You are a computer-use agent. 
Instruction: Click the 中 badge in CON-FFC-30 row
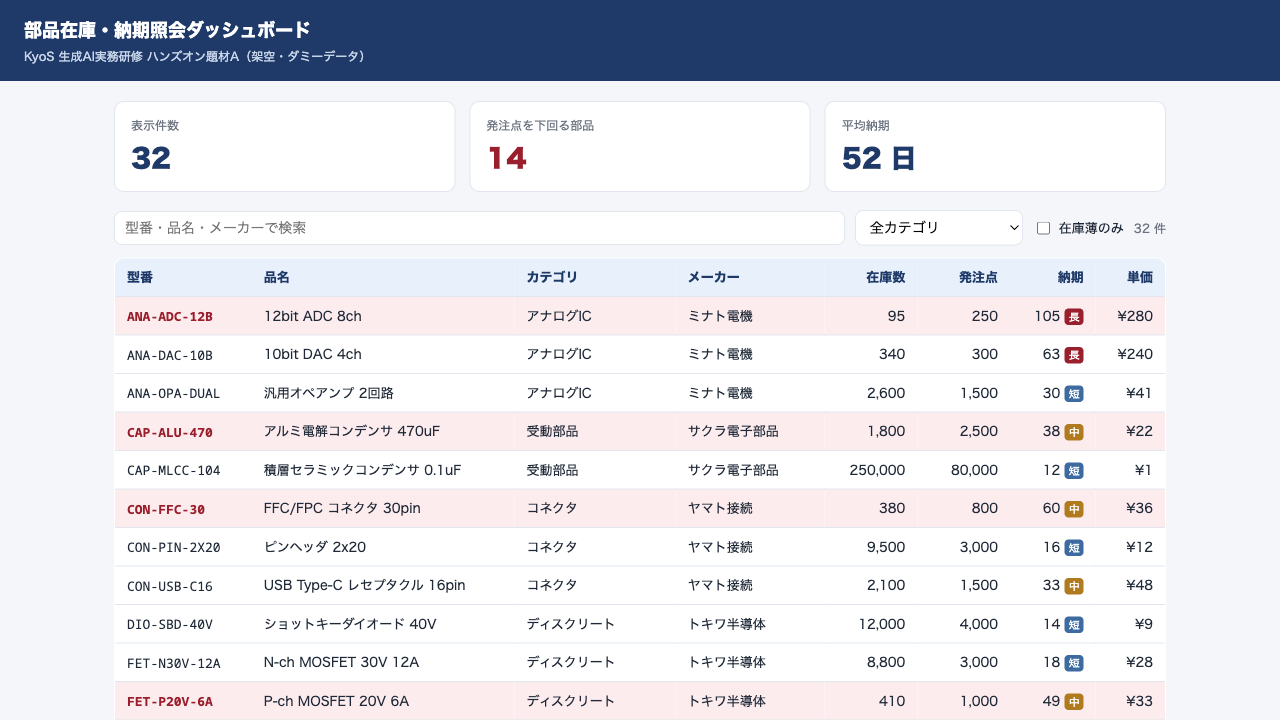pyautogui.click(x=1074, y=509)
